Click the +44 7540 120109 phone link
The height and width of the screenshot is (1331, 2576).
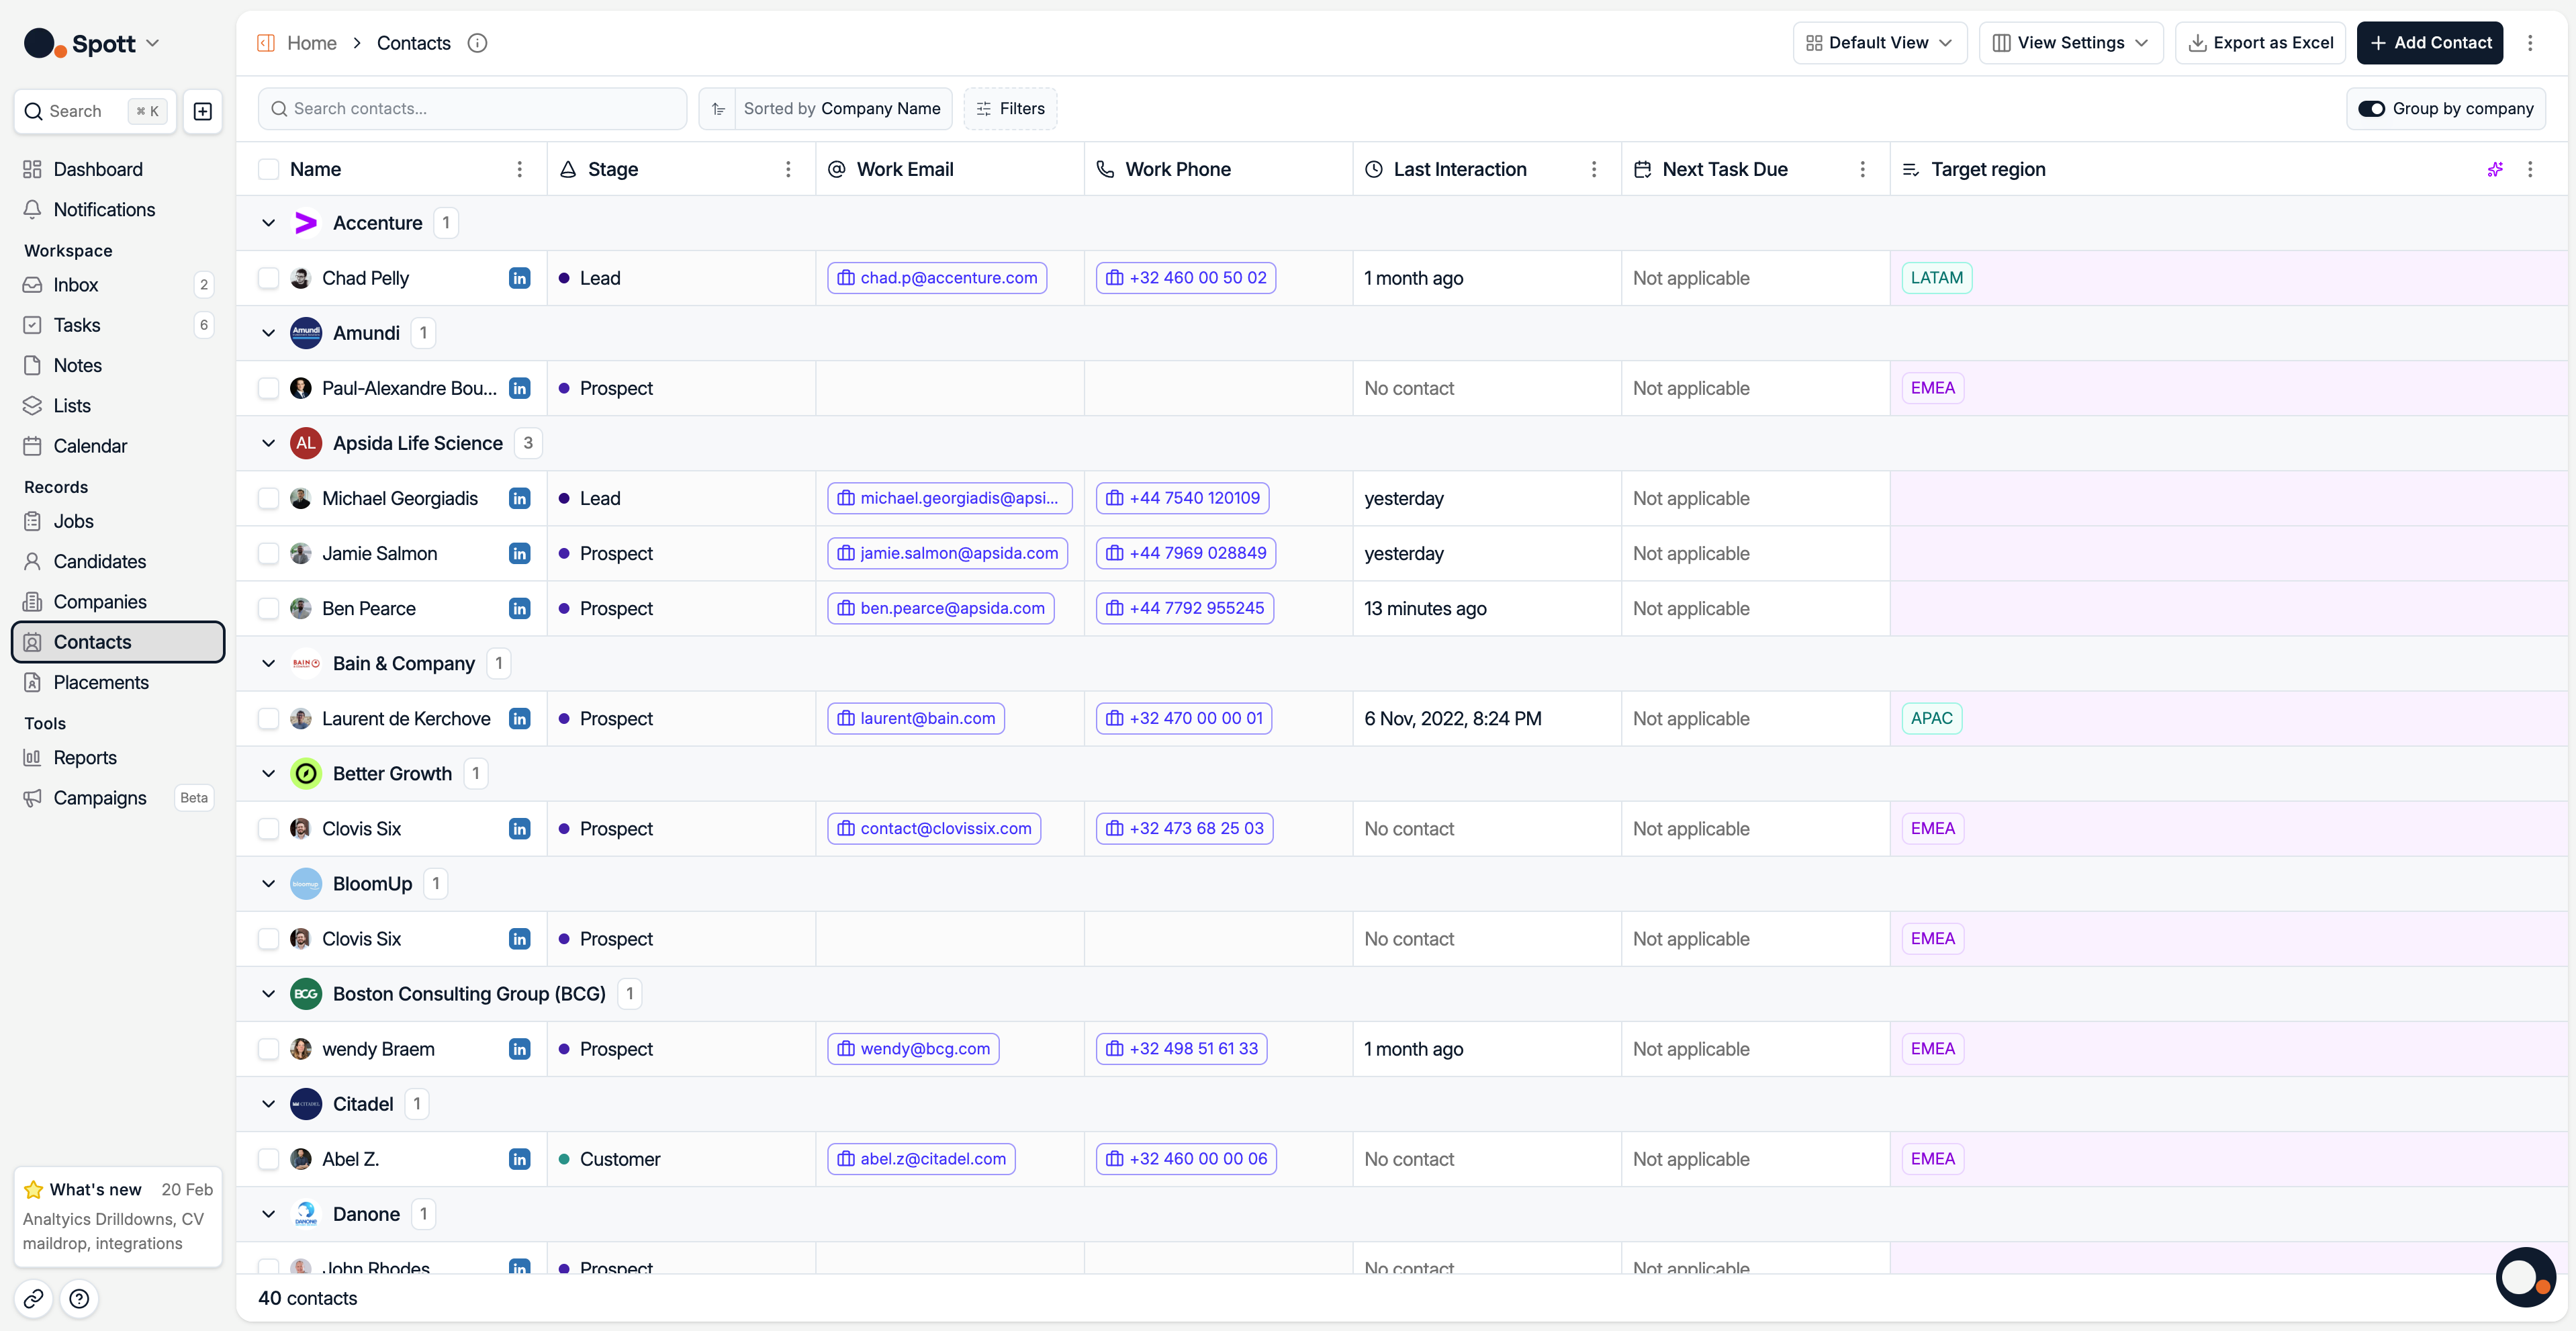[x=1183, y=498]
